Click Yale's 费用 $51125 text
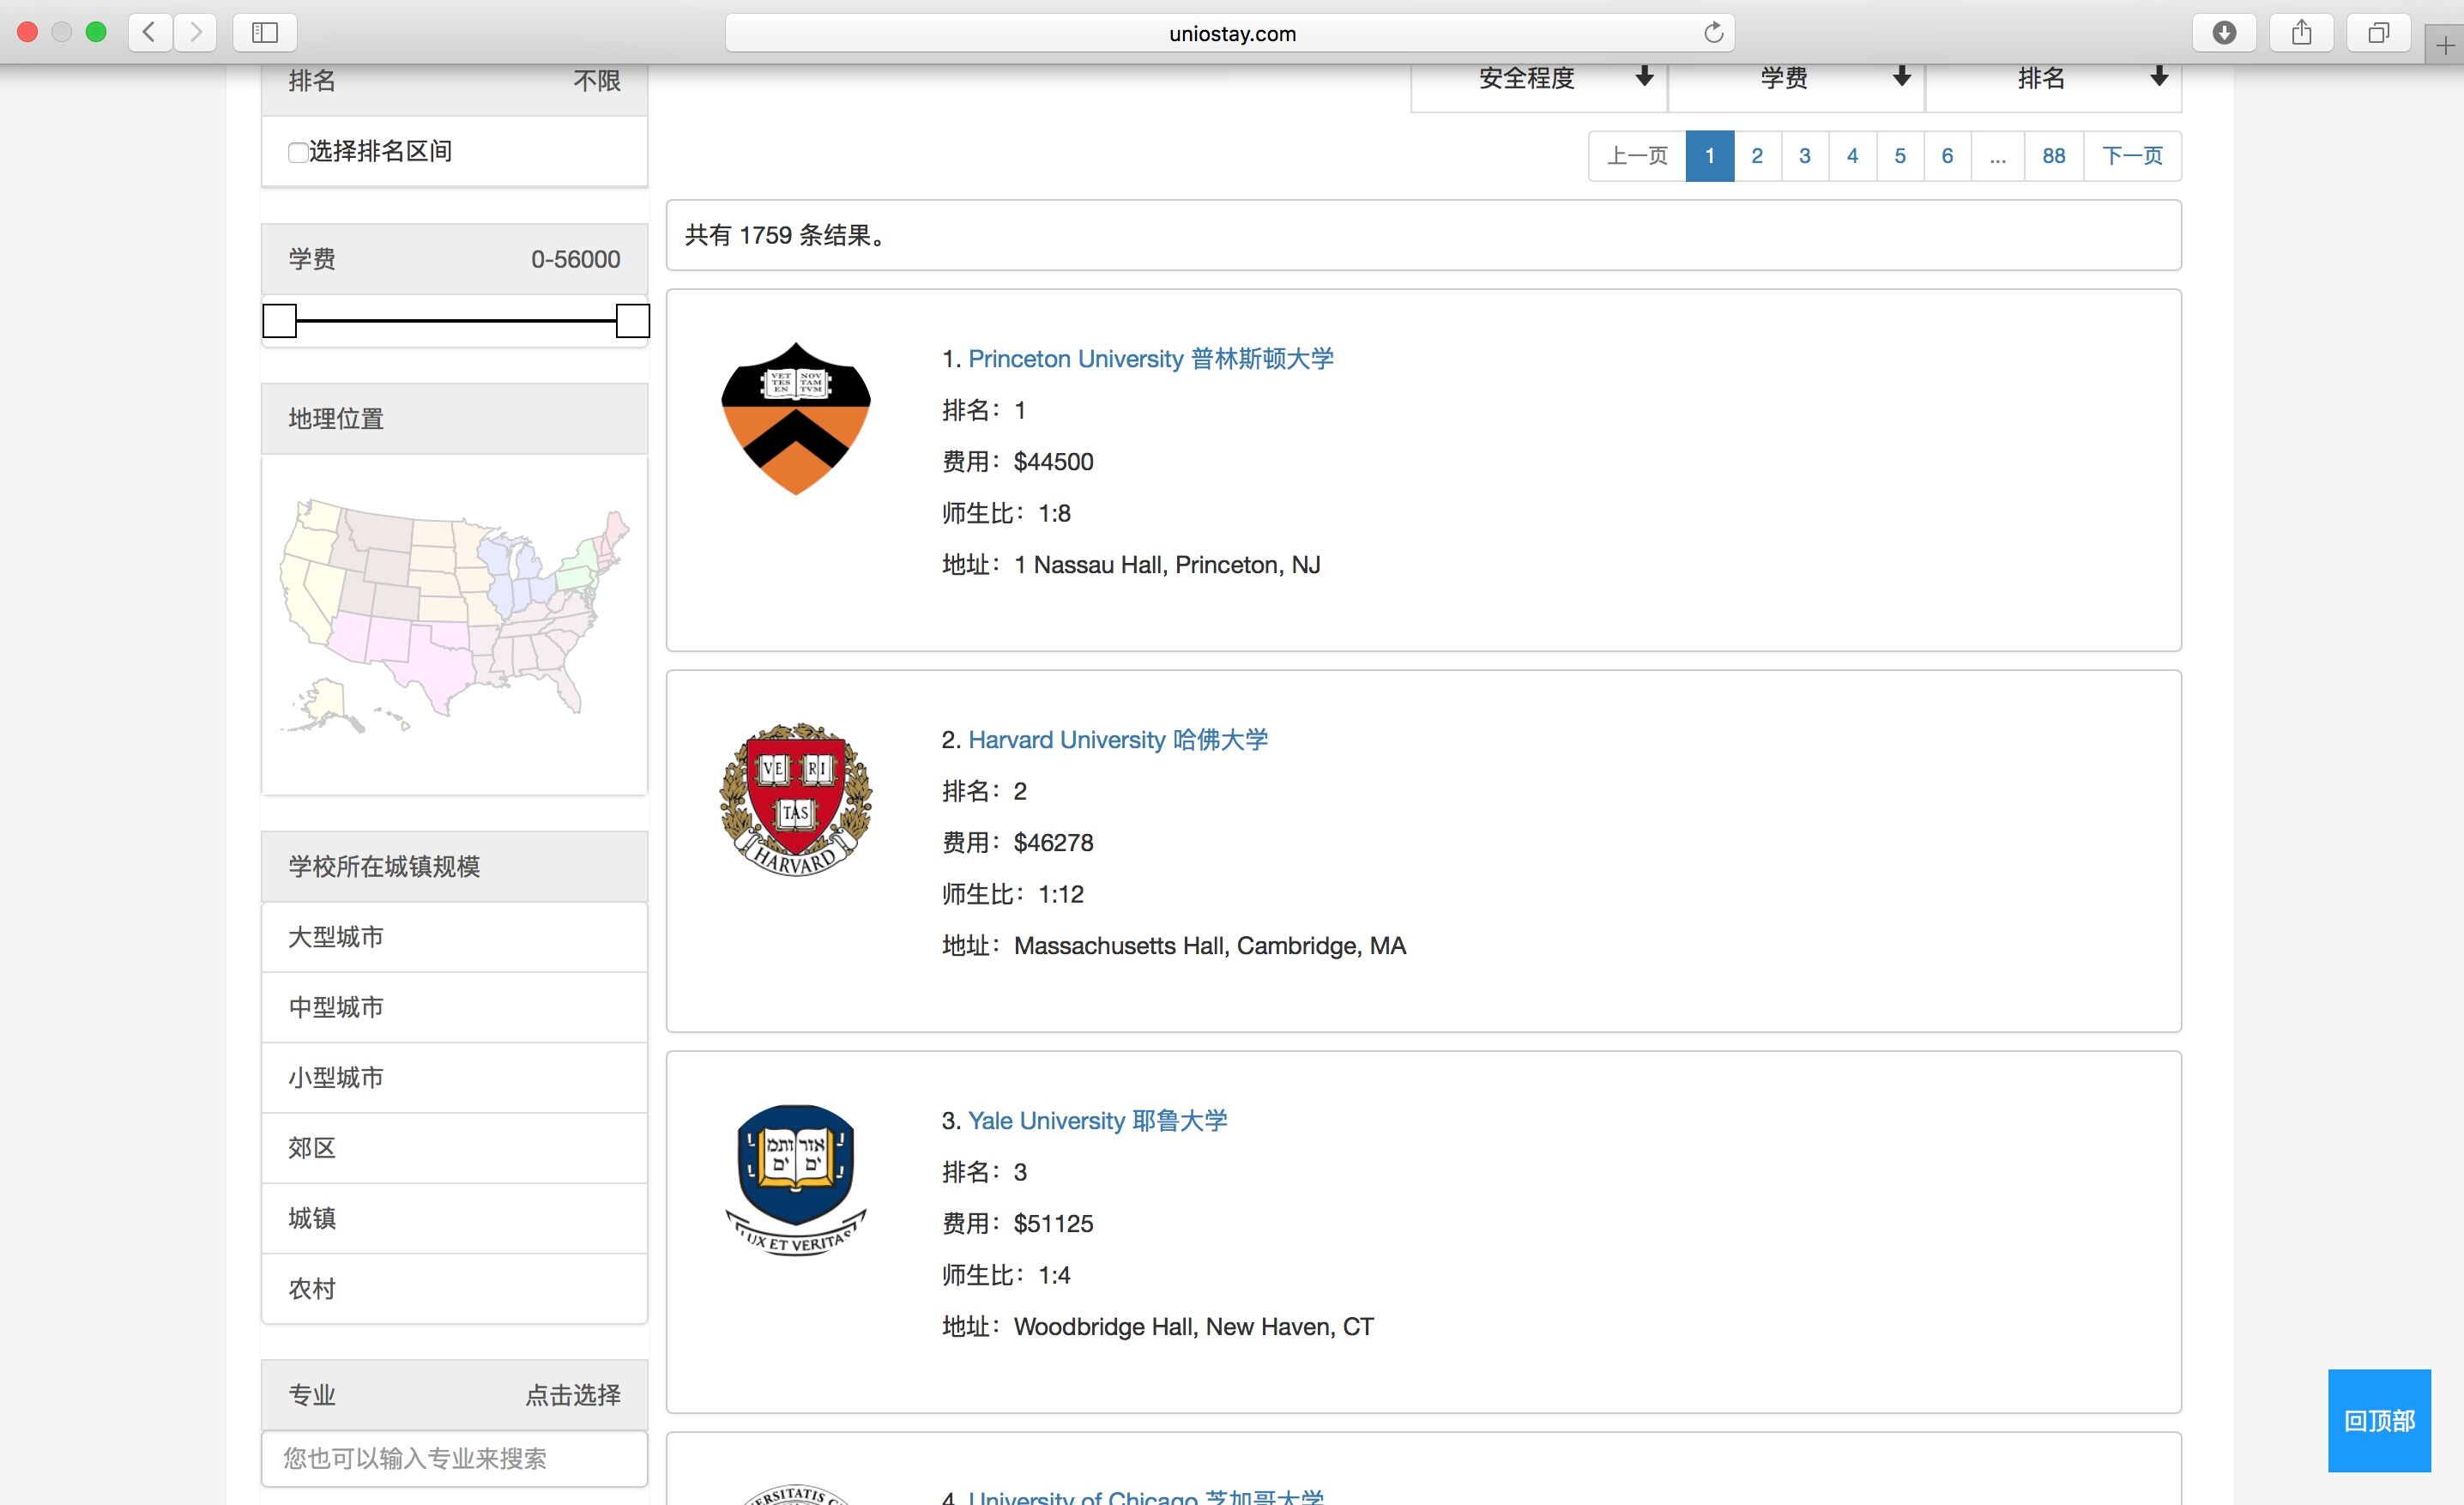The width and height of the screenshot is (2464, 1505). click(1018, 1224)
